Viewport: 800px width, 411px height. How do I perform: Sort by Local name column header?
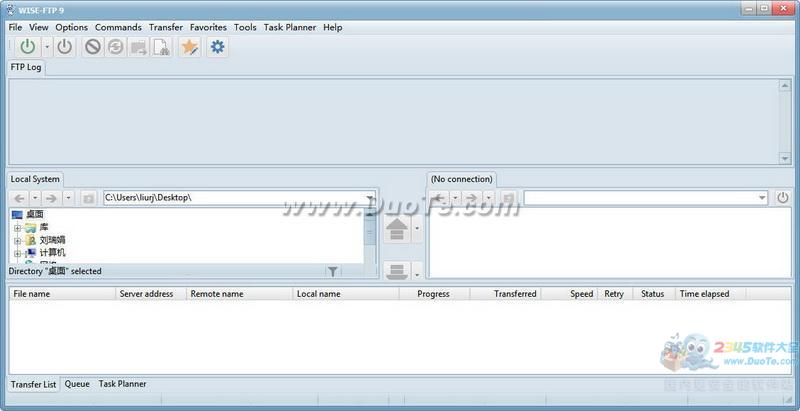(x=346, y=294)
